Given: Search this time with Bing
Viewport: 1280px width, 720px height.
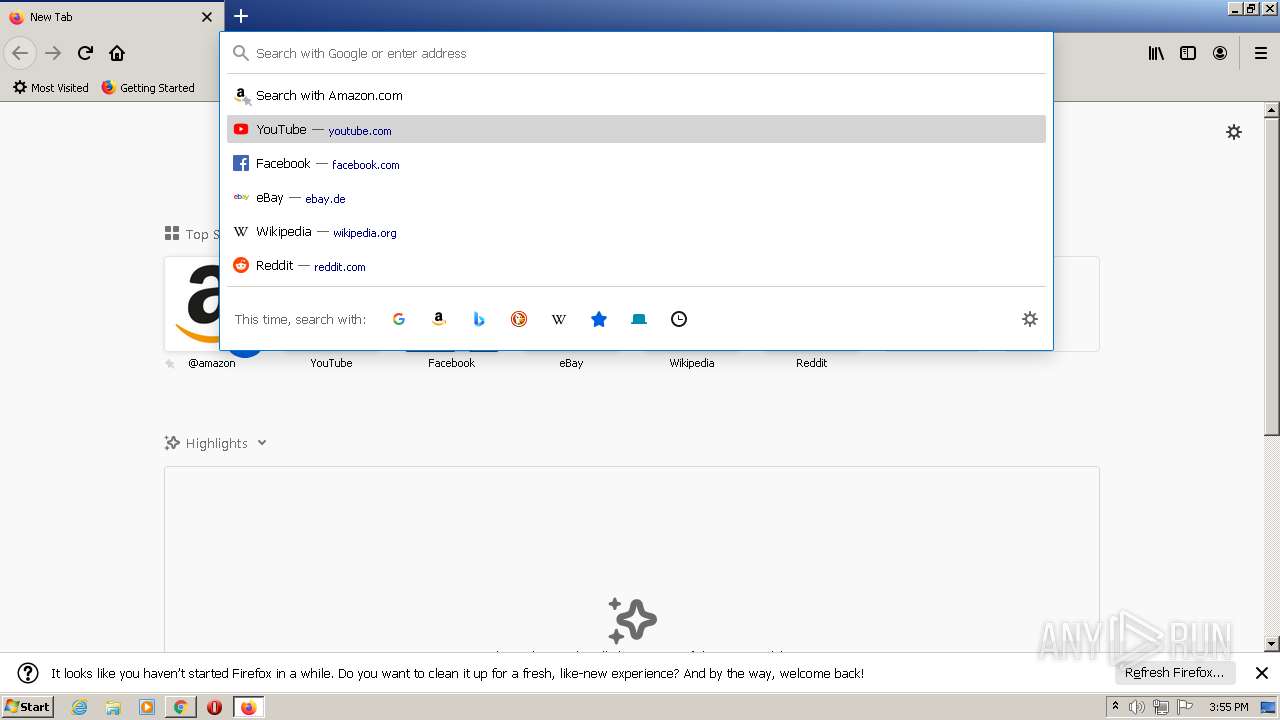Looking at the screenshot, I should (x=479, y=319).
